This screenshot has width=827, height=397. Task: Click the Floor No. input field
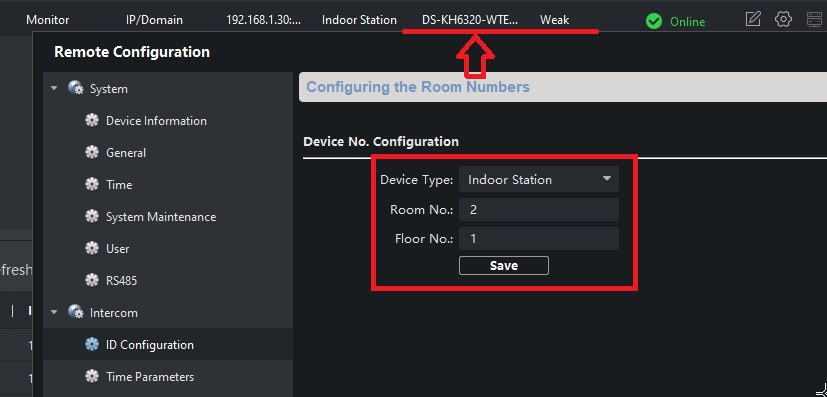[538, 238]
